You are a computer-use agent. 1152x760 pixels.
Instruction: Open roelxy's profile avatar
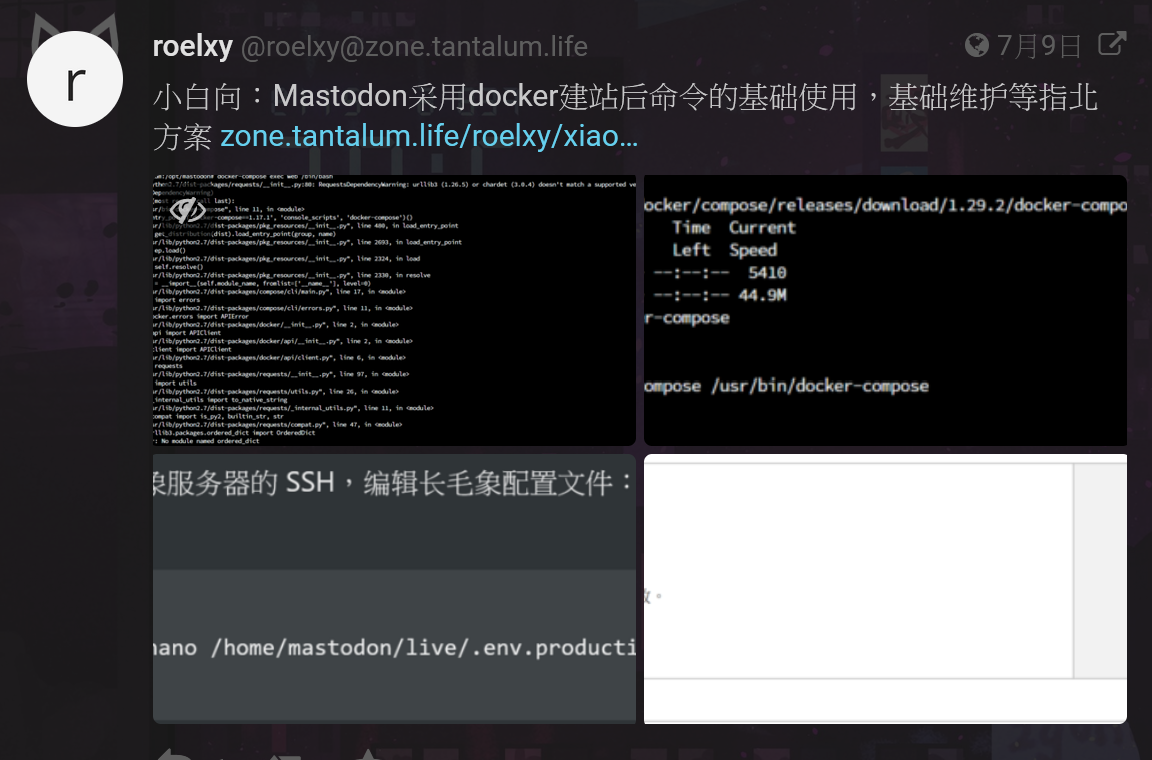click(x=75, y=79)
